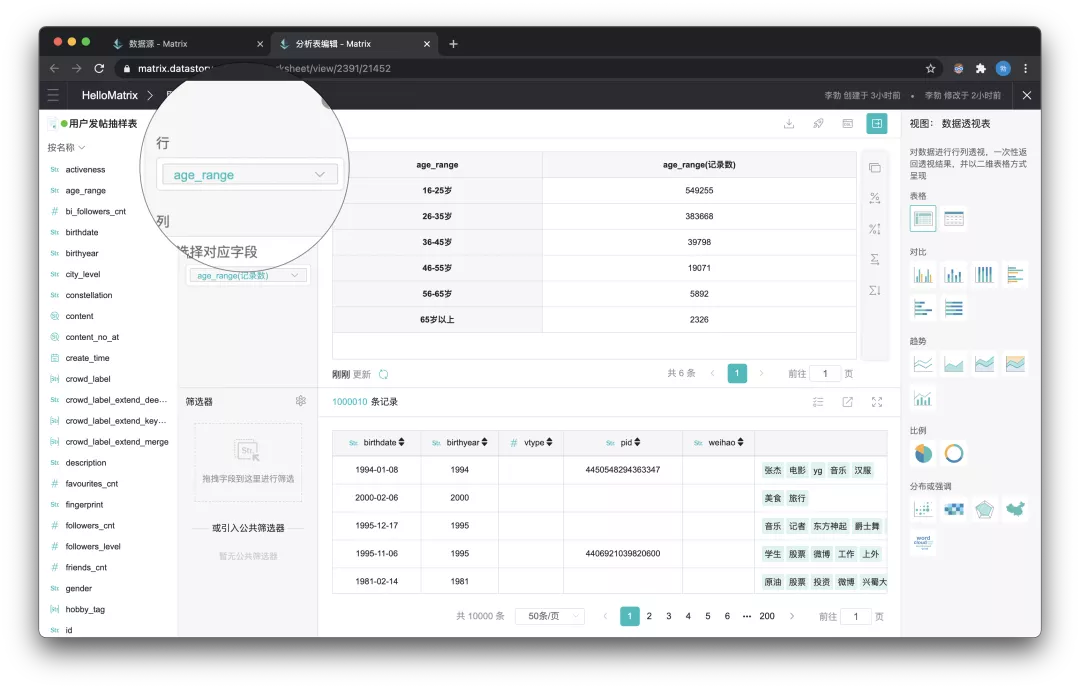This screenshot has height=689, width=1080.
Task: Toggle column percentage icon
Action: (875, 229)
